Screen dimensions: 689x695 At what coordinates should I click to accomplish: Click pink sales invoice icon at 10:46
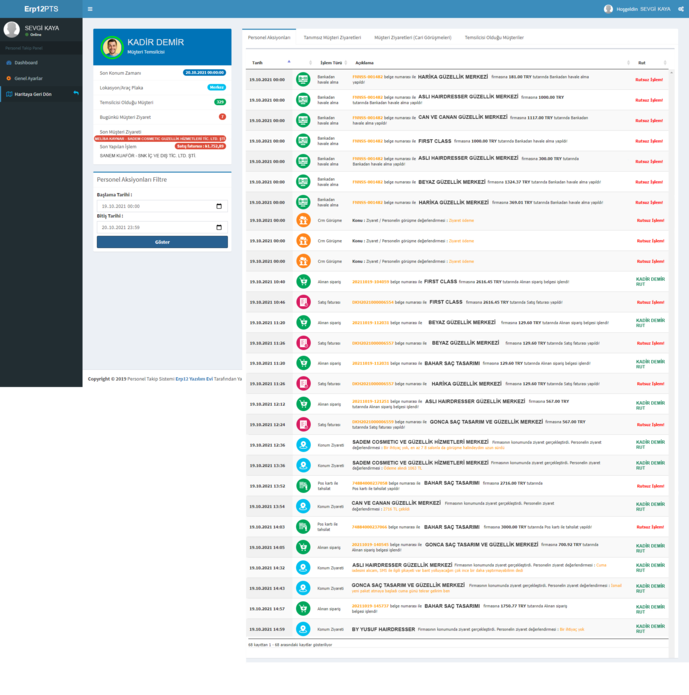pos(303,302)
